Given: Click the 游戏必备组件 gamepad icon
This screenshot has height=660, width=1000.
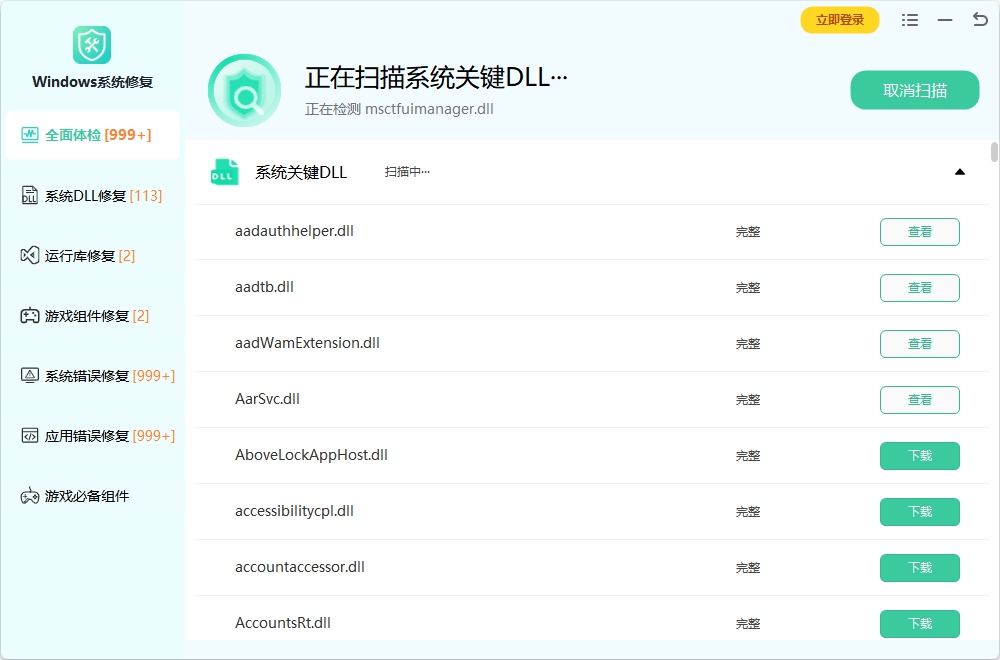Looking at the screenshot, I should [x=30, y=496].
